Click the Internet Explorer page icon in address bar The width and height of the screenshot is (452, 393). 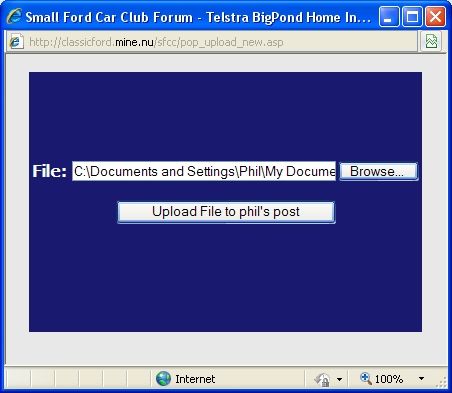[x=16, y=42]
